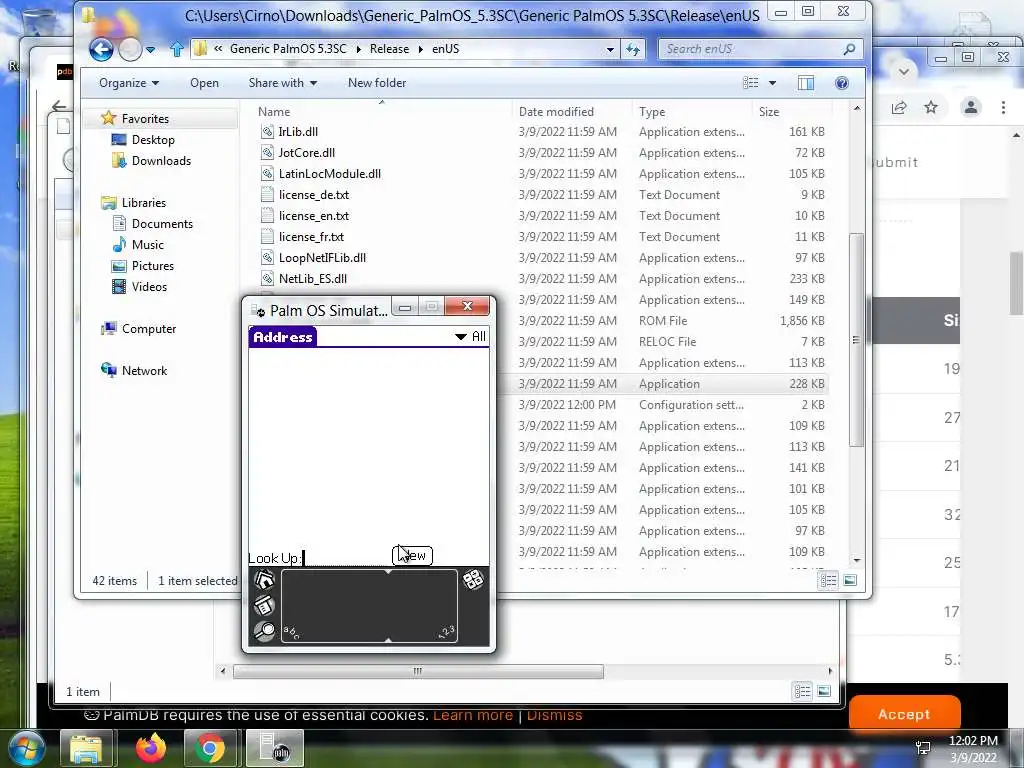Click the orange Accept cookies button
Screen dimensions: 1024x768
click(x=904, y=714)
